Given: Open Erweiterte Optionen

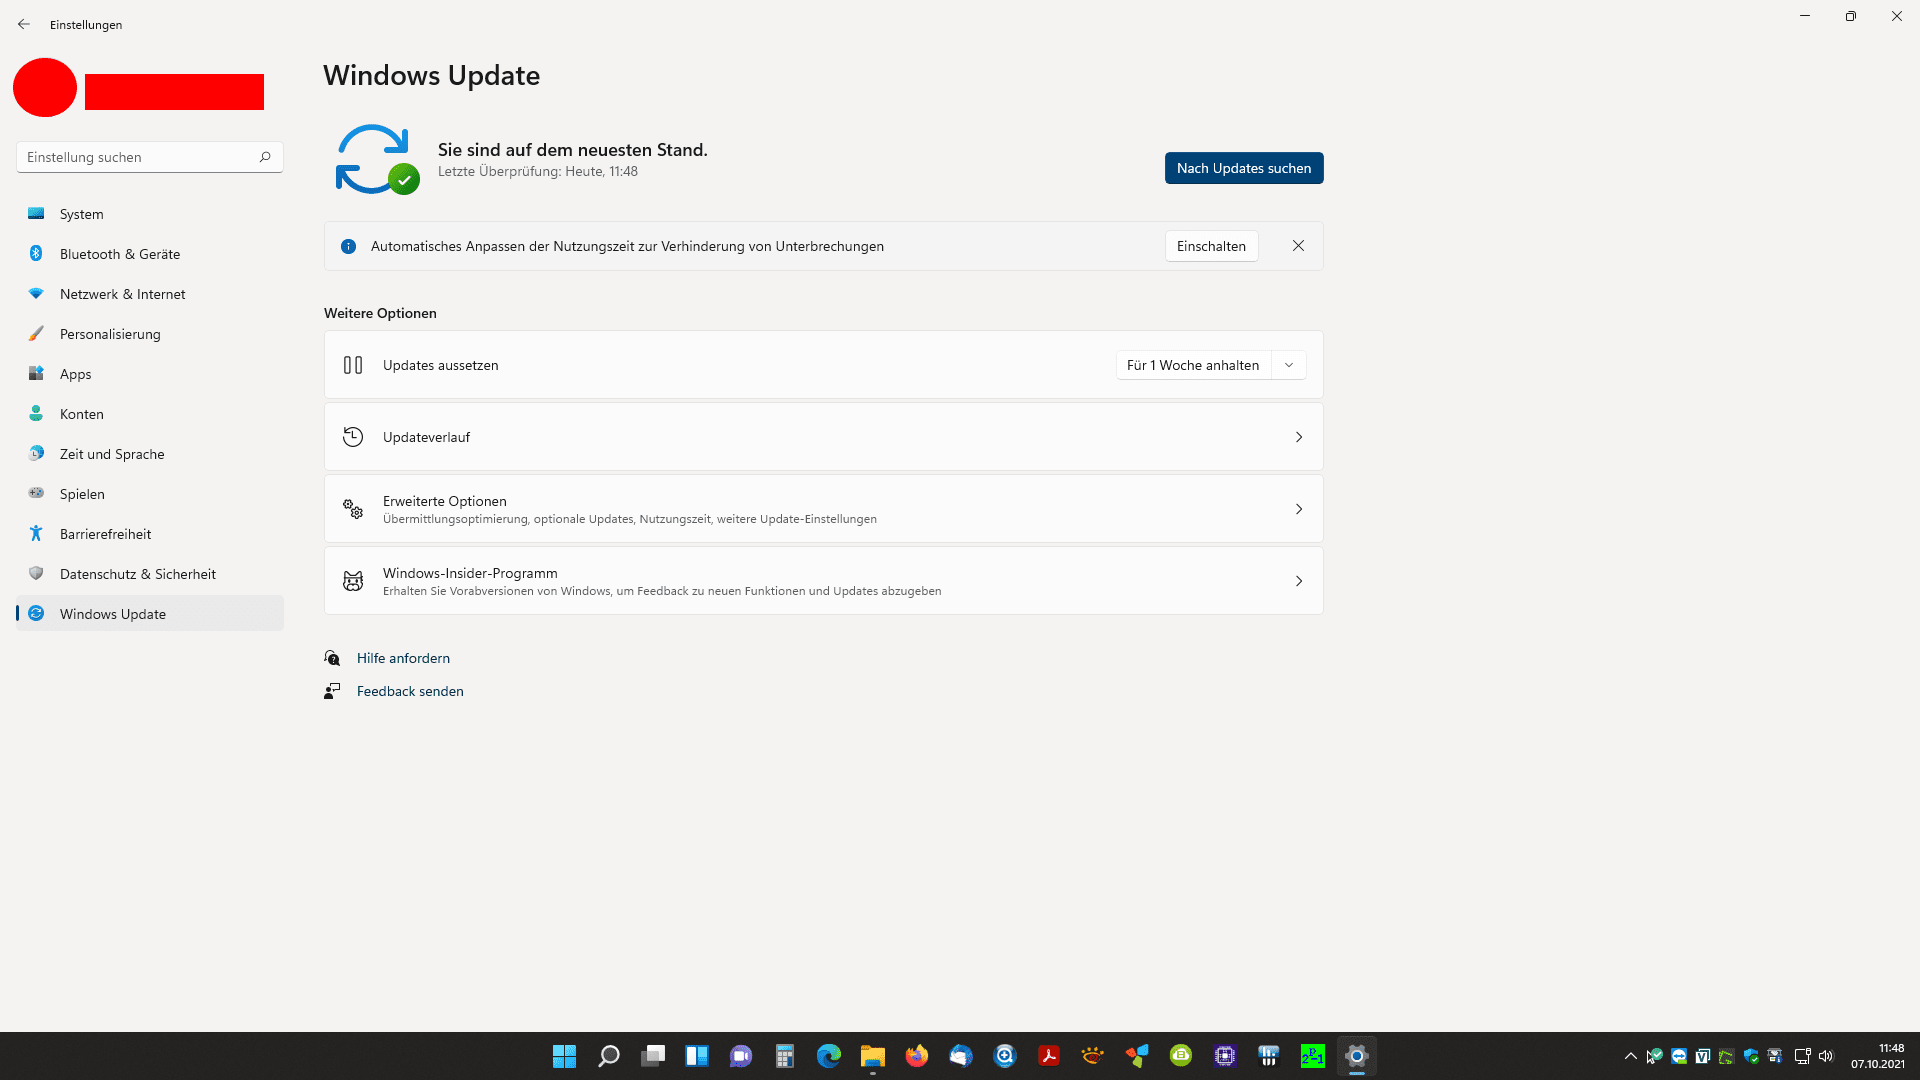Looking at the screenshot, I should pyautogui.click(x=823, y=509).
